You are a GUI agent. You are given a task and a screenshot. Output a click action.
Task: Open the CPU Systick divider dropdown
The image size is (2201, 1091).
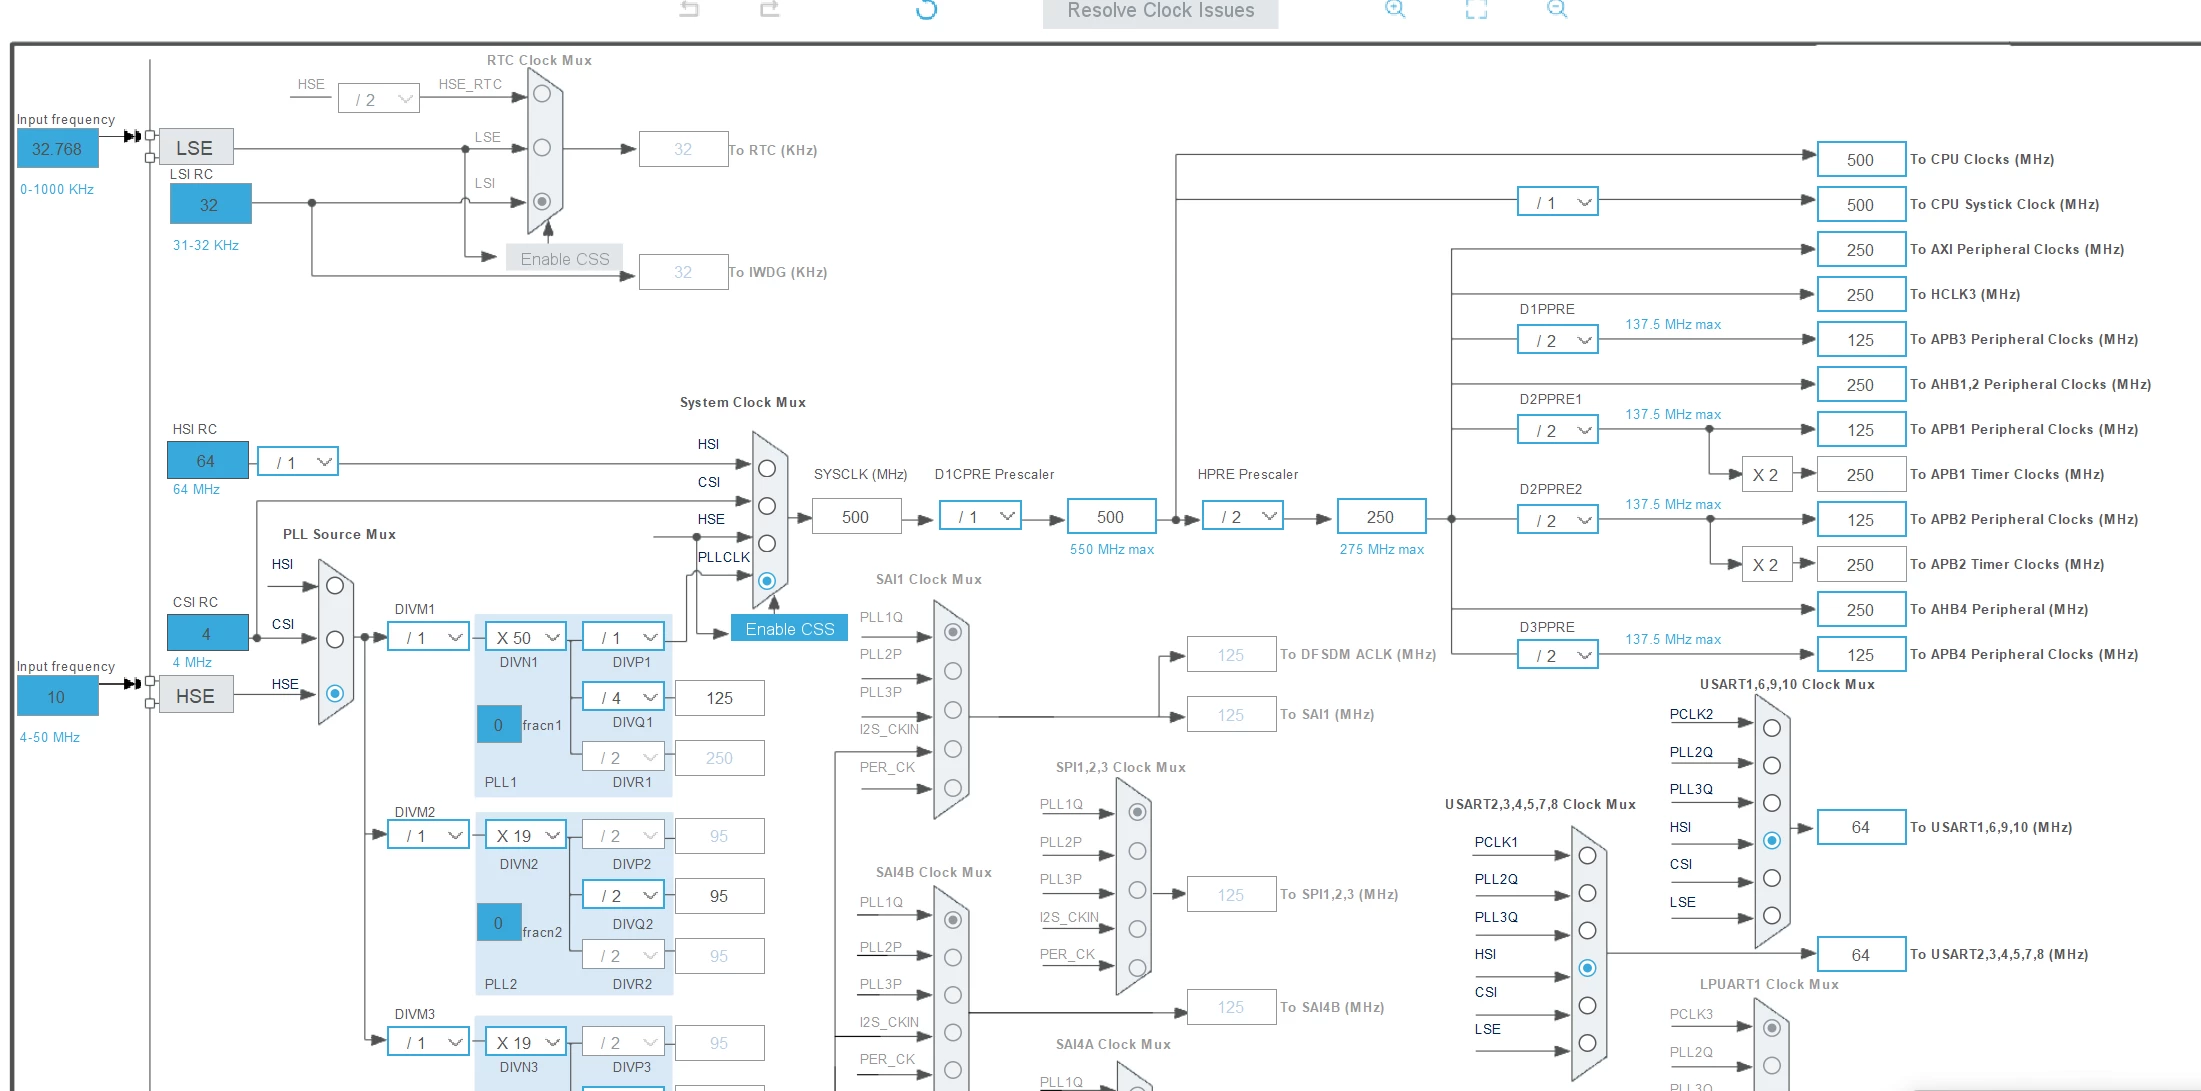point(1558,202)
